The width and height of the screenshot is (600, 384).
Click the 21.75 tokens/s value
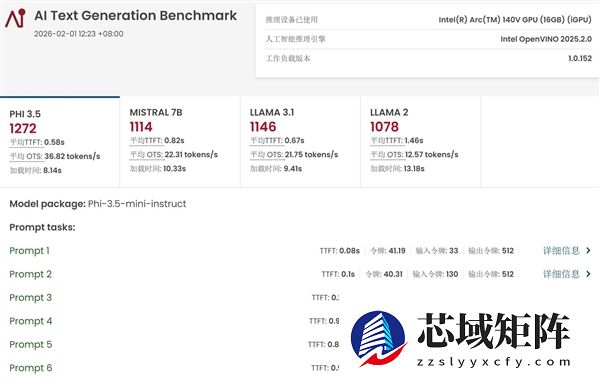[311, 155]
